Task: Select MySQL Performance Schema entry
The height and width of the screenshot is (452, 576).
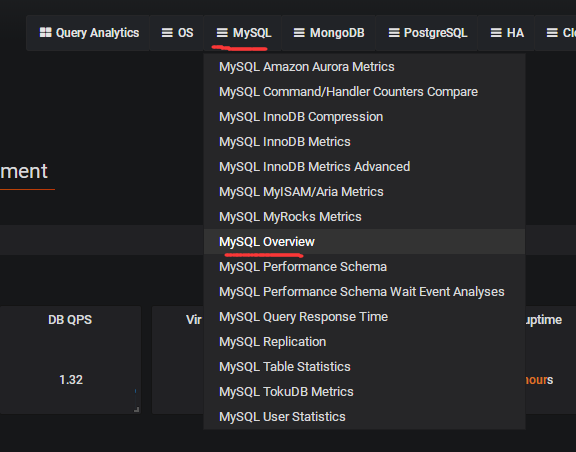Action: coord(364,267)
